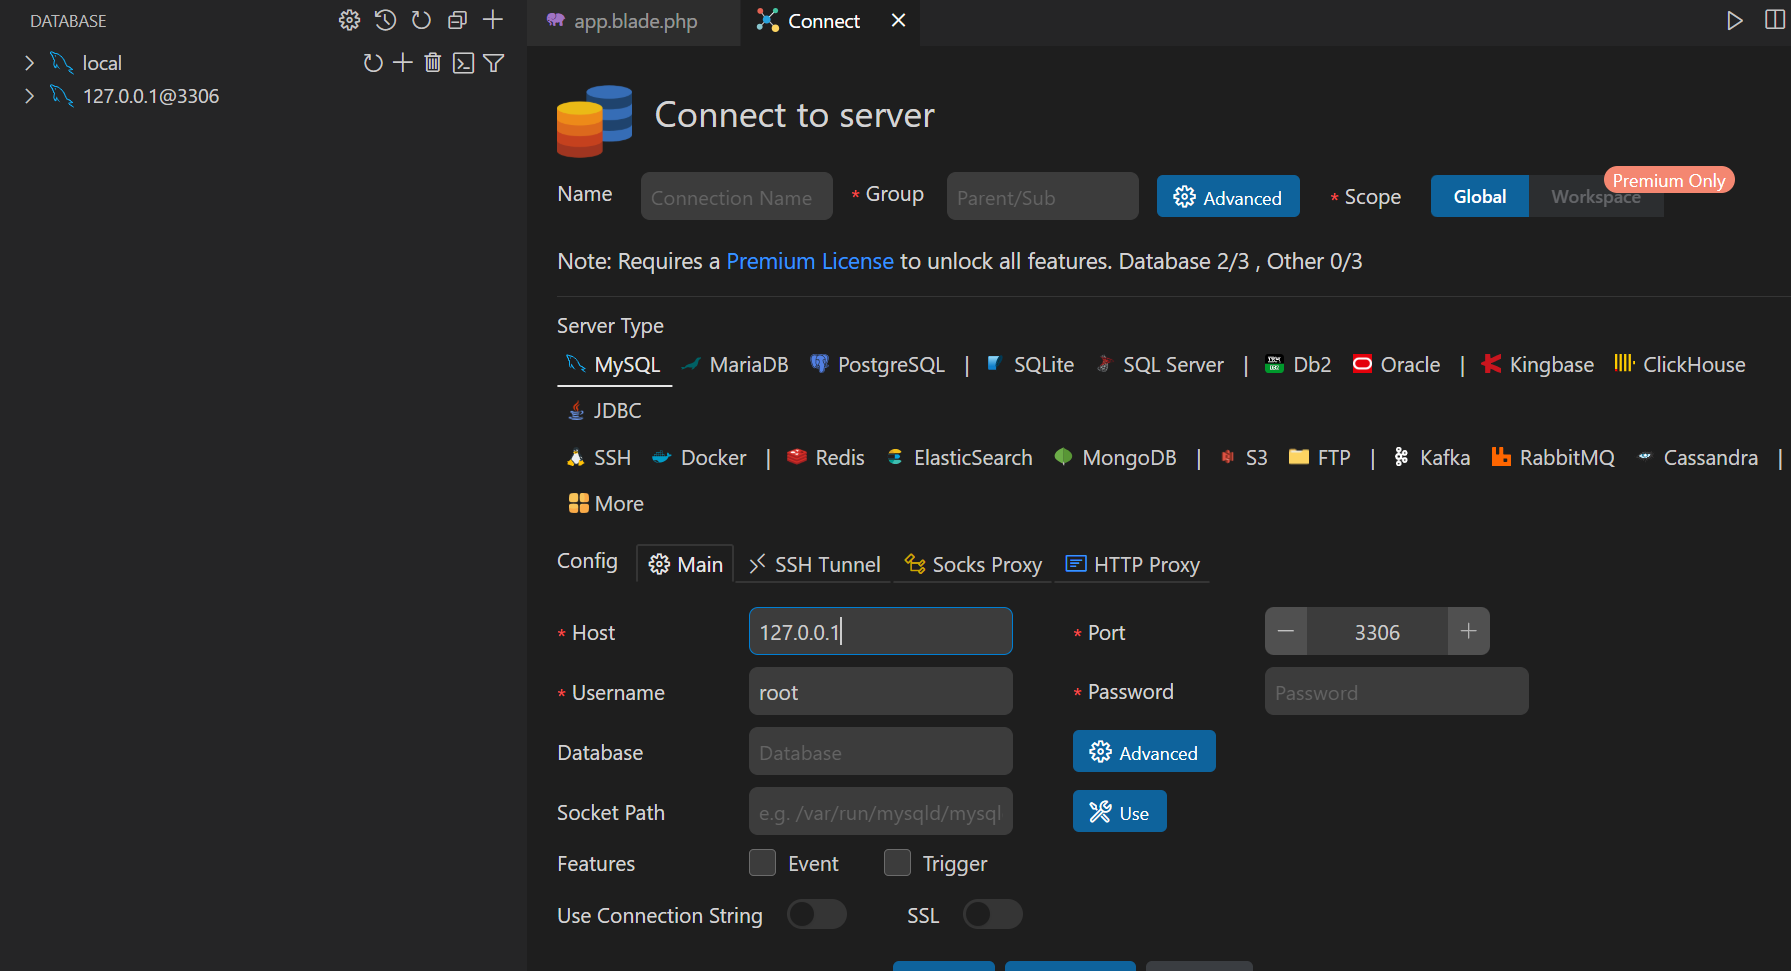Viewport: 1791px width, 971px height.
Task: Add new connection with plus in DATABASE header
Action: tap(493, 20)
